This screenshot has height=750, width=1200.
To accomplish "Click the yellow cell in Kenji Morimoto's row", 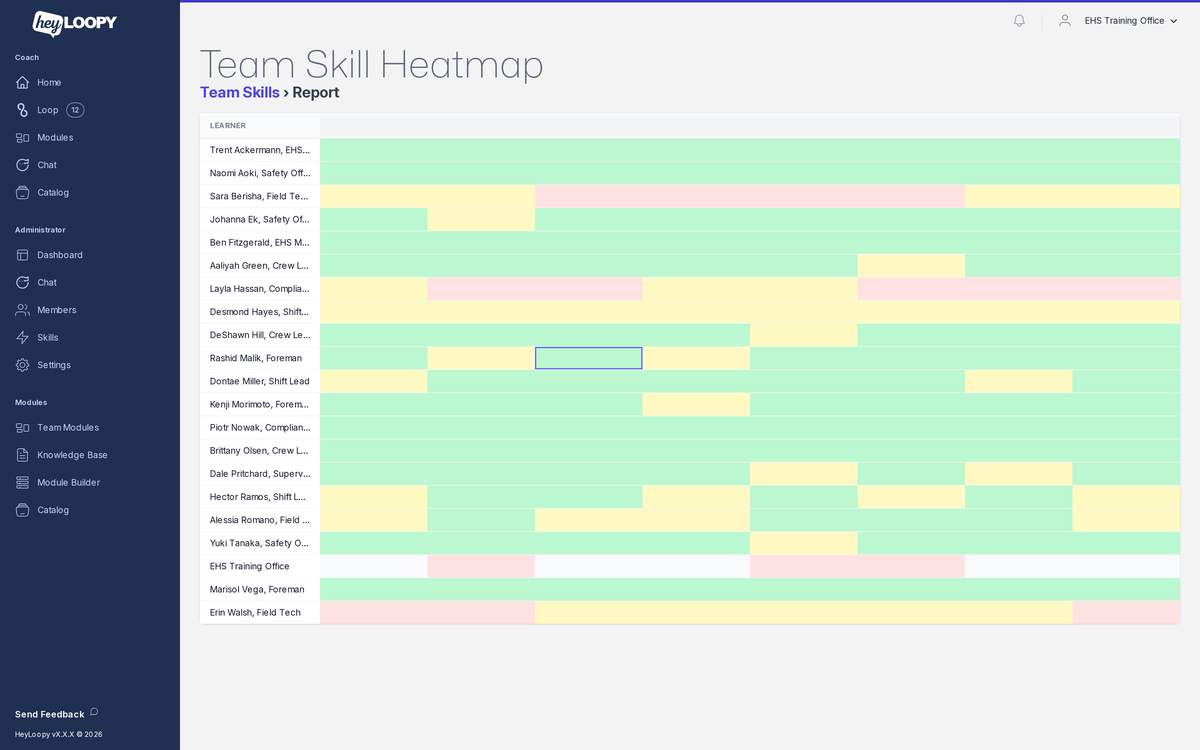I will [x=696, y=404].
